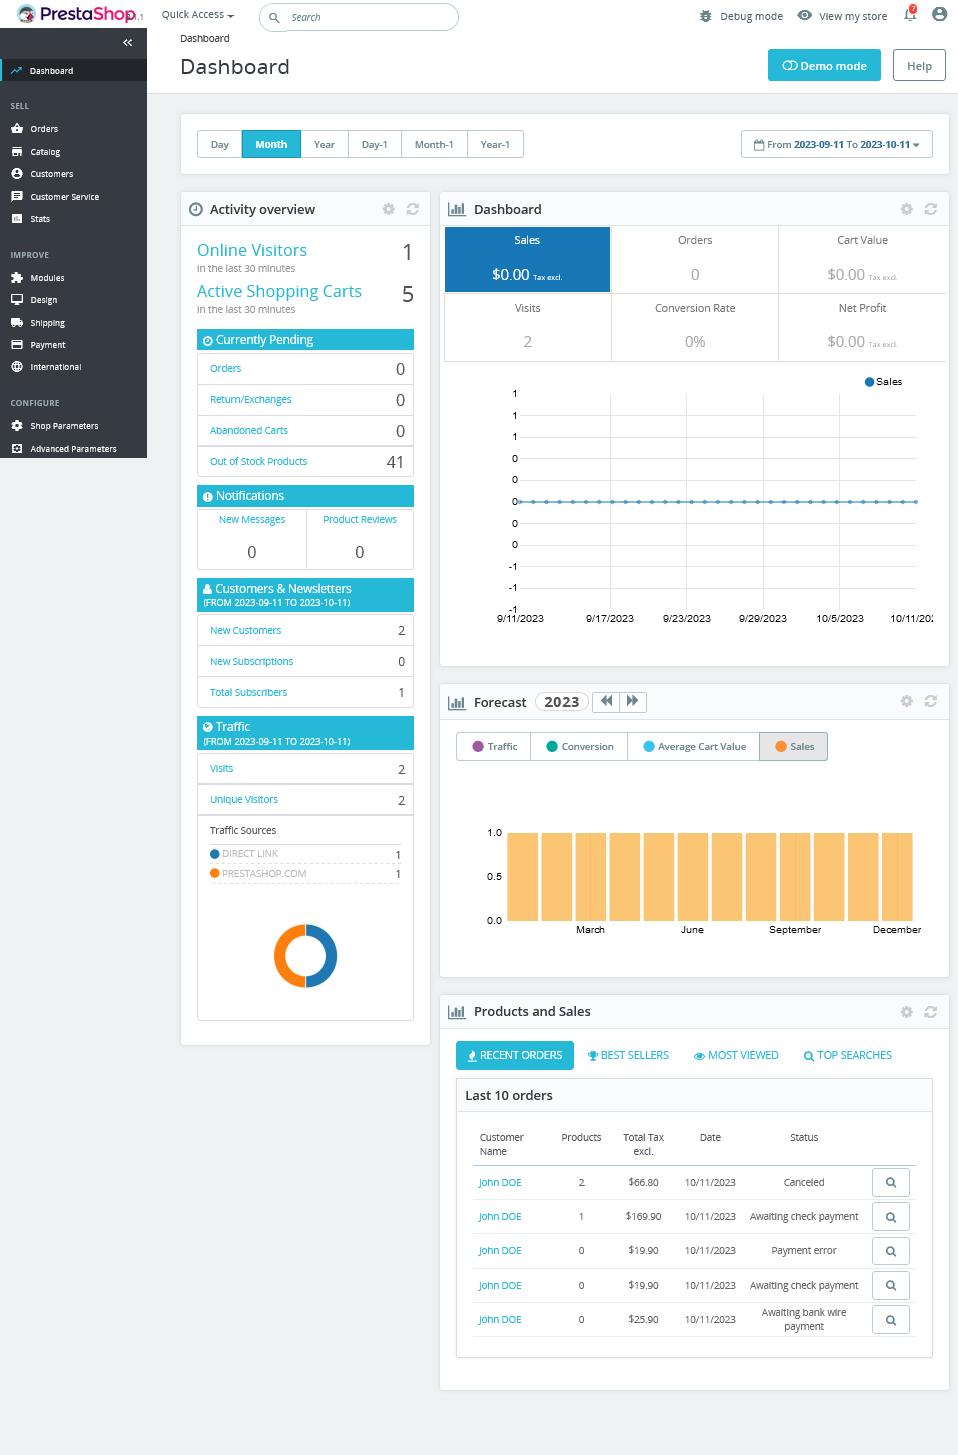Toggle Traffic series in Forecast chart
Viewport: 958px width, 1455px height.
494,747
